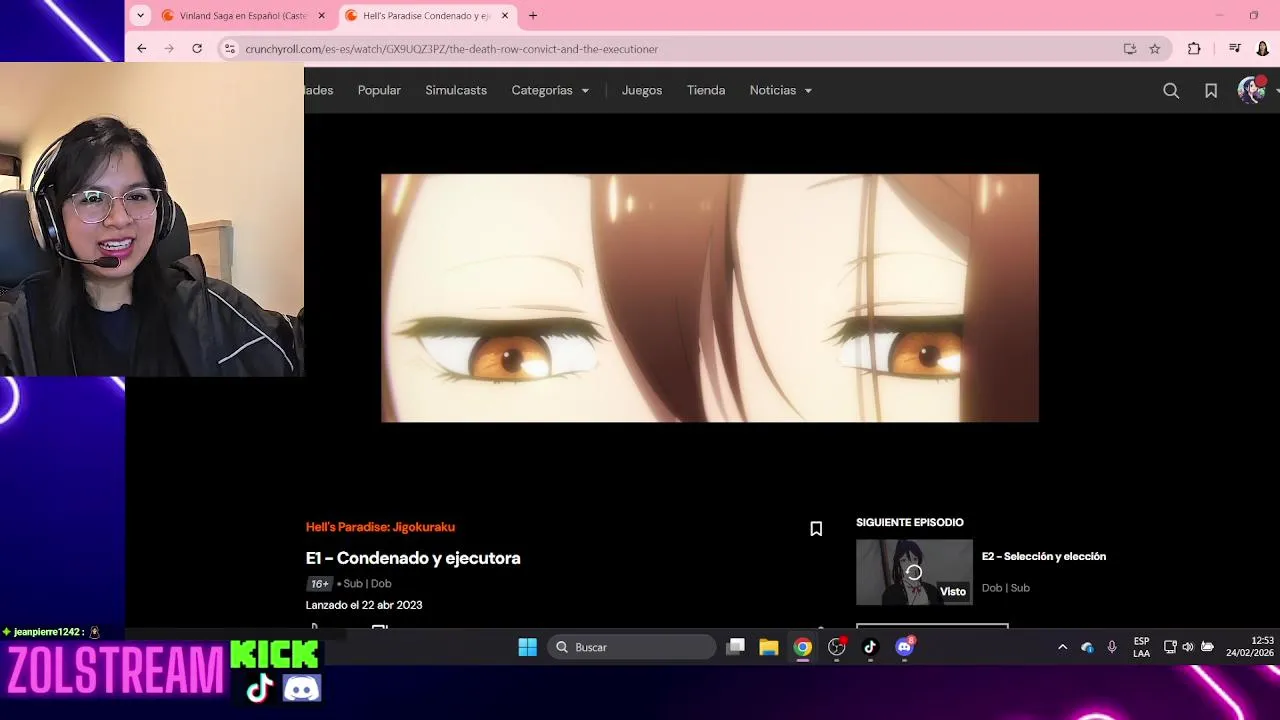Bookmark this page with star icon
Screen dimensions: 1280x720
coord(1155,48)
